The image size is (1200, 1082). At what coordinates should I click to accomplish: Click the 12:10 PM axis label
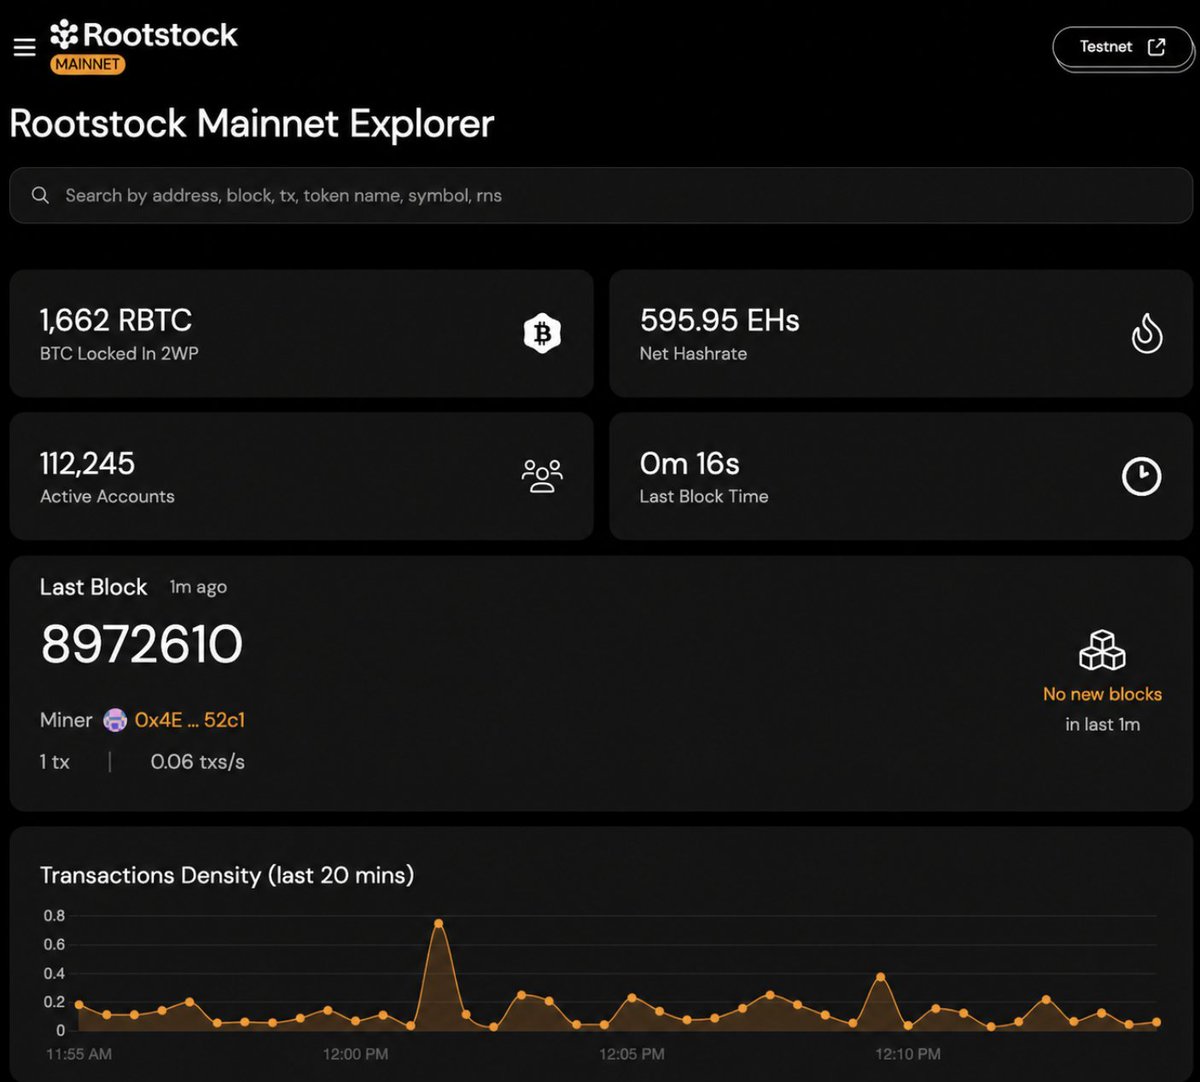click(908, 1054)
